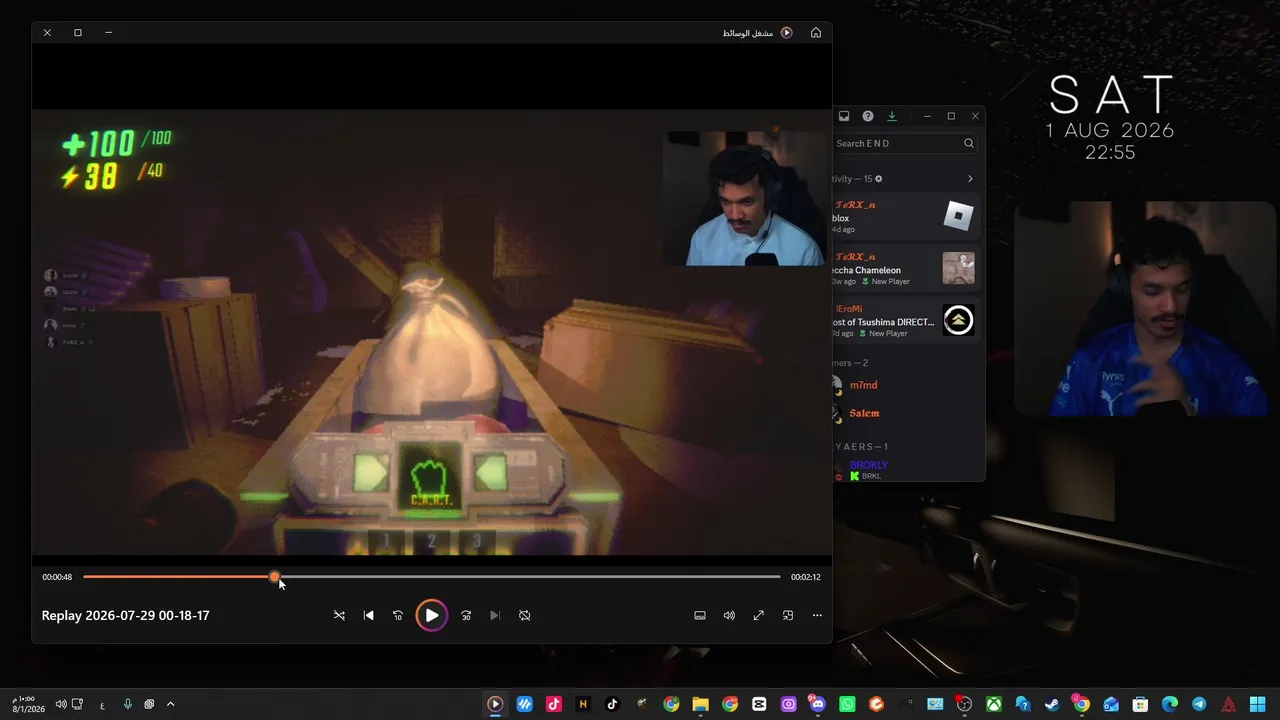This screenshot has width=1280, height=720.
Task: Open WhatsApp from the taskbar
Action: click(847, 704)
